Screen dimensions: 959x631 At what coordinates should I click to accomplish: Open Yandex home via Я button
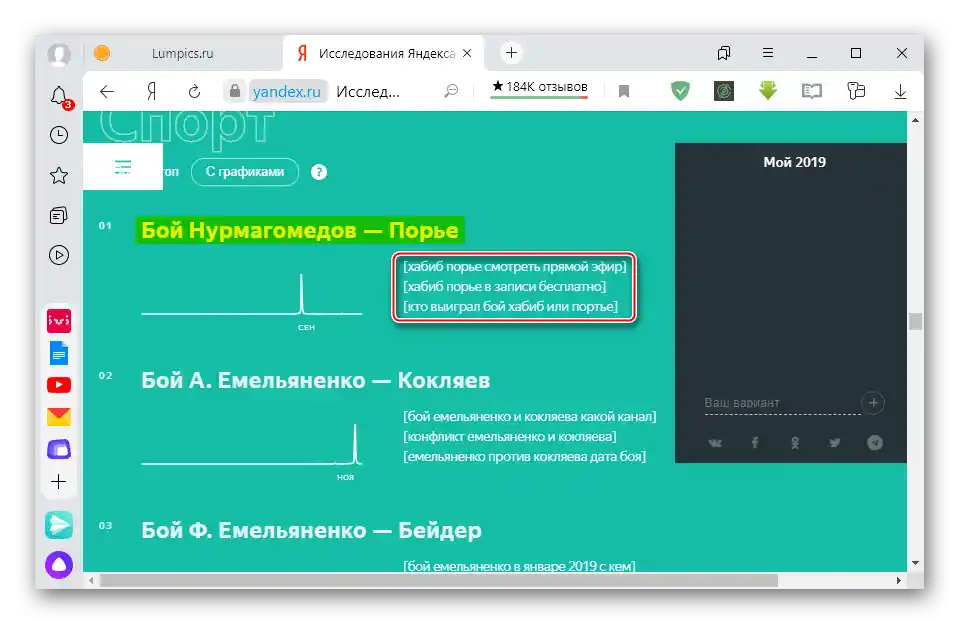(151, 92)
